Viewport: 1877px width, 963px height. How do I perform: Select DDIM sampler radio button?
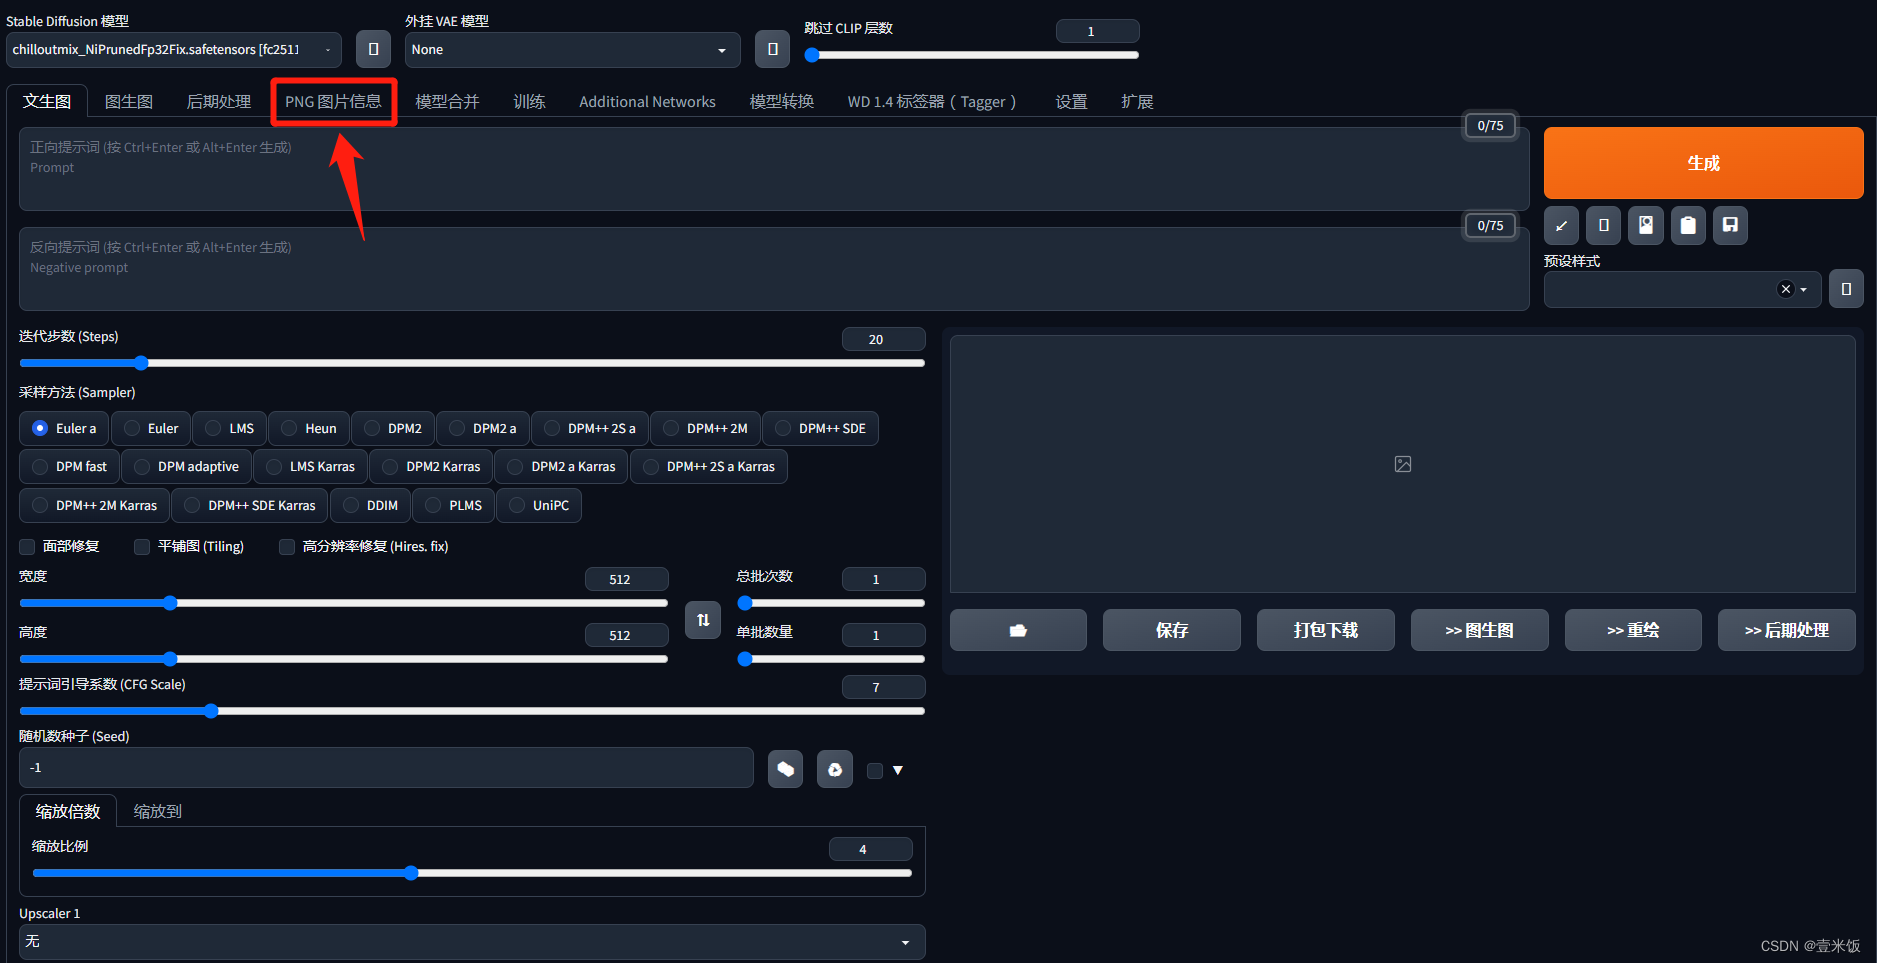pos(370,505)
